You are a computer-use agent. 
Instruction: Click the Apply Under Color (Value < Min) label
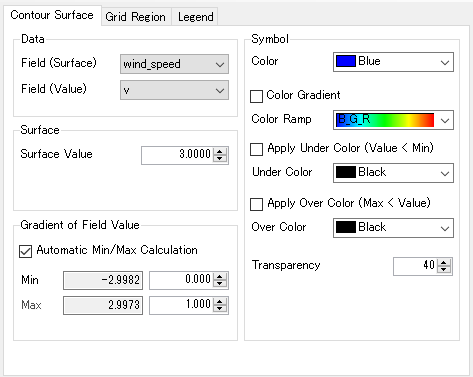(350, 148)
